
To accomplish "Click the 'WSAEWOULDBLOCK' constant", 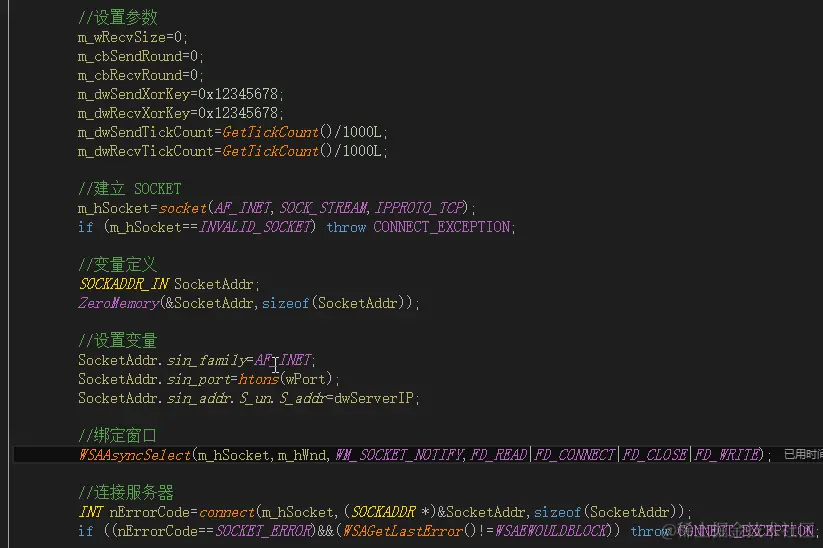I will click(551, 531).
